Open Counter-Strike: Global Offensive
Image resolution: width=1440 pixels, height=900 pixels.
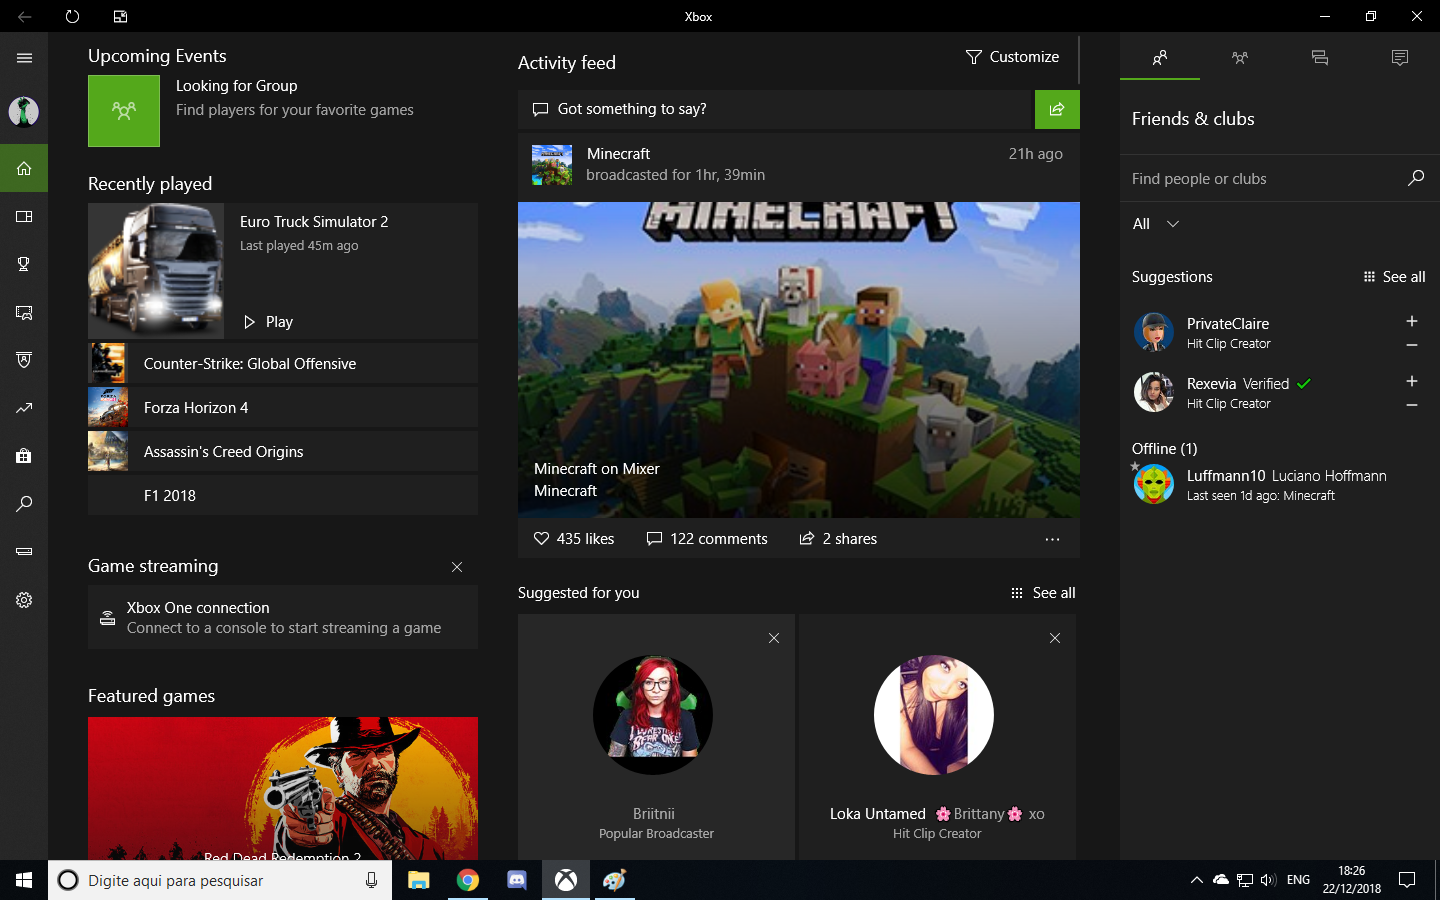click(283, 364)
